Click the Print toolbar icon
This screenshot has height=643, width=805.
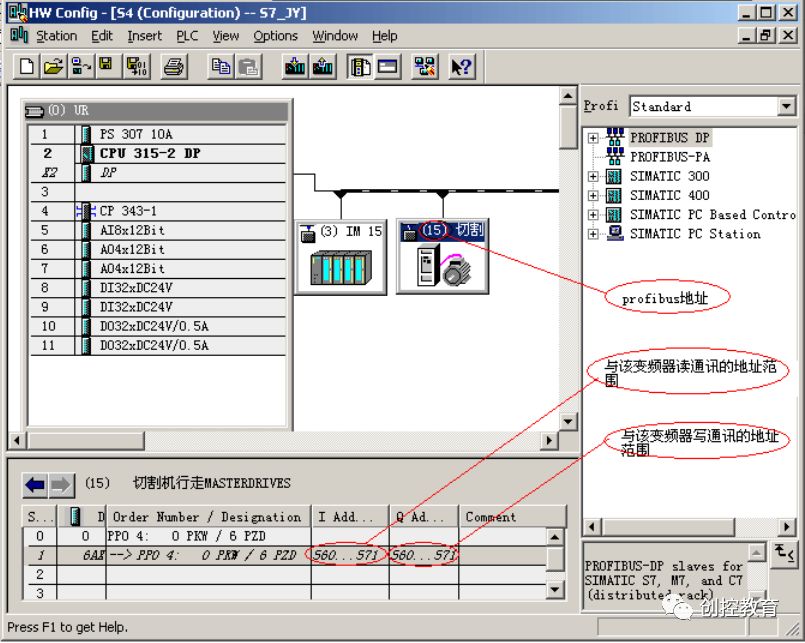click(172, 66)
